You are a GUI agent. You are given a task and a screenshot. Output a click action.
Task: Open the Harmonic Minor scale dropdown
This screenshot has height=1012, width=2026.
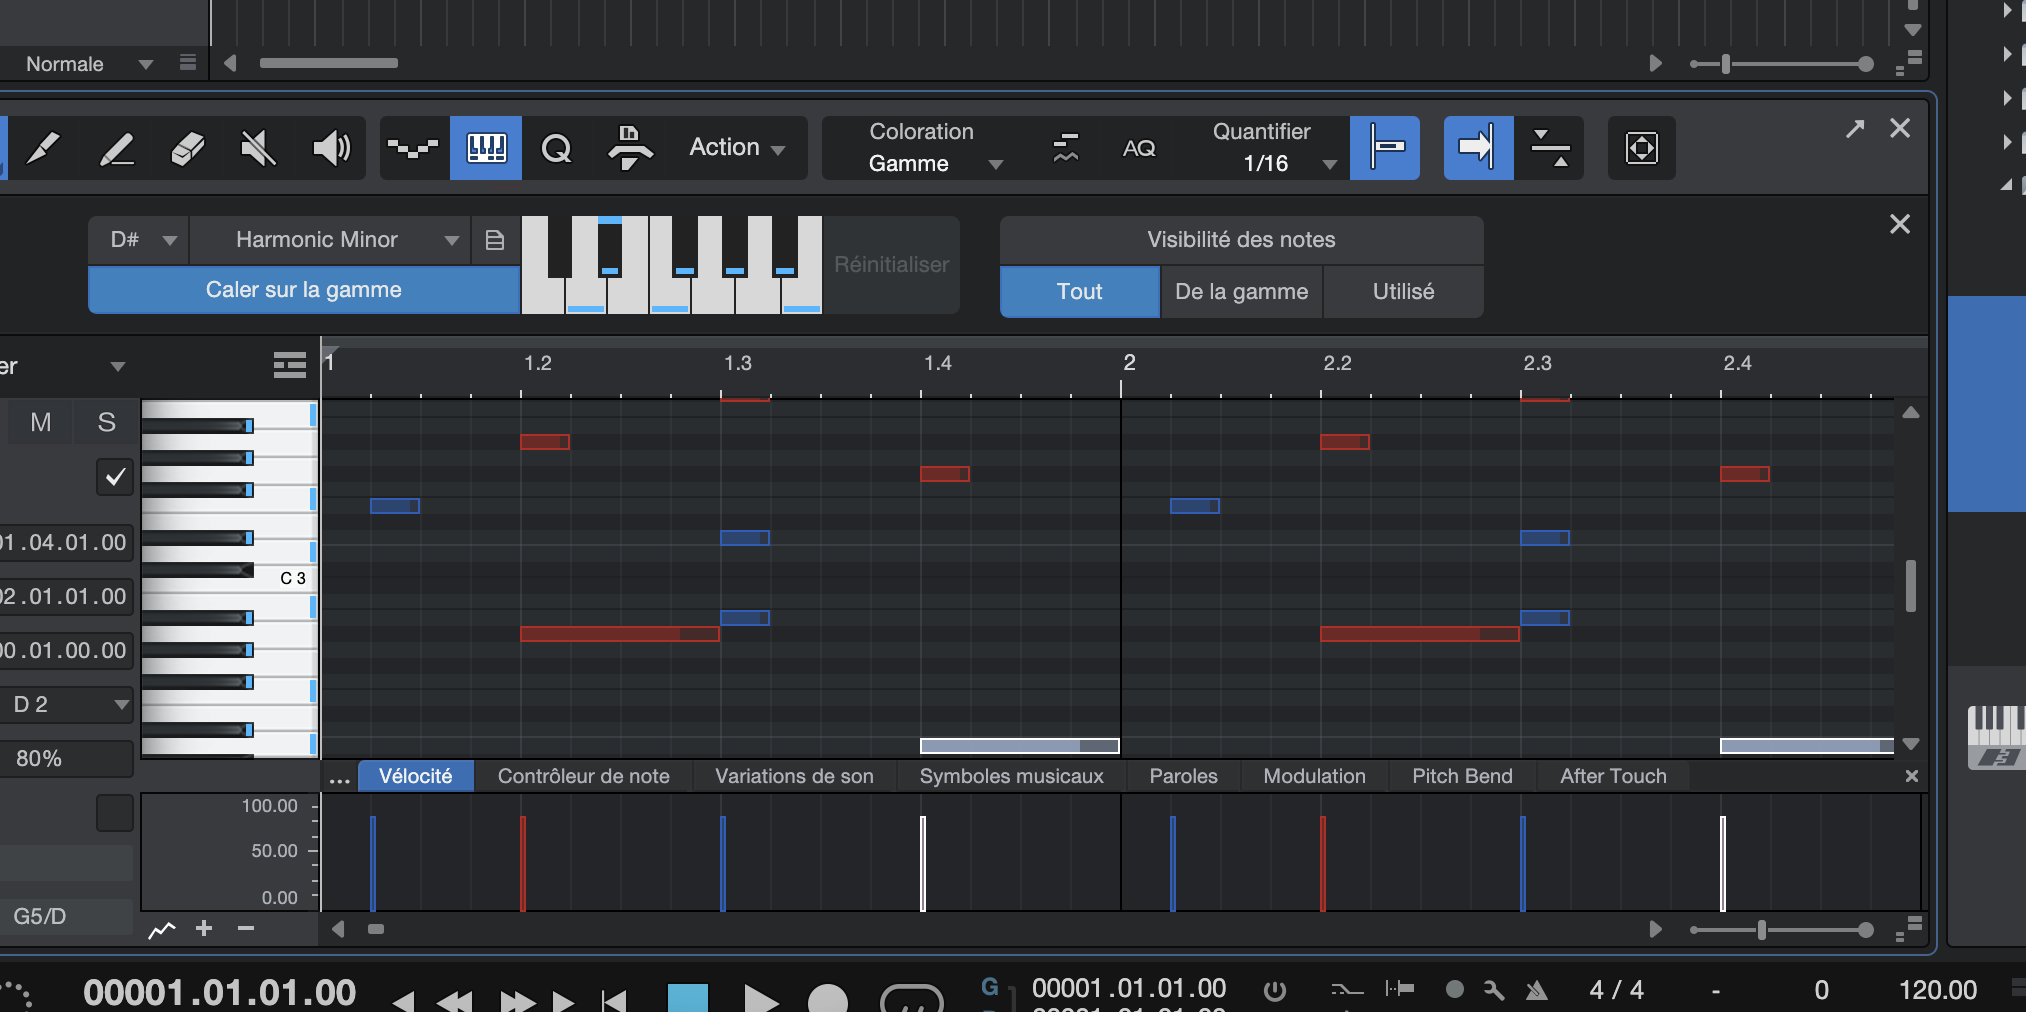pos(330,240)
